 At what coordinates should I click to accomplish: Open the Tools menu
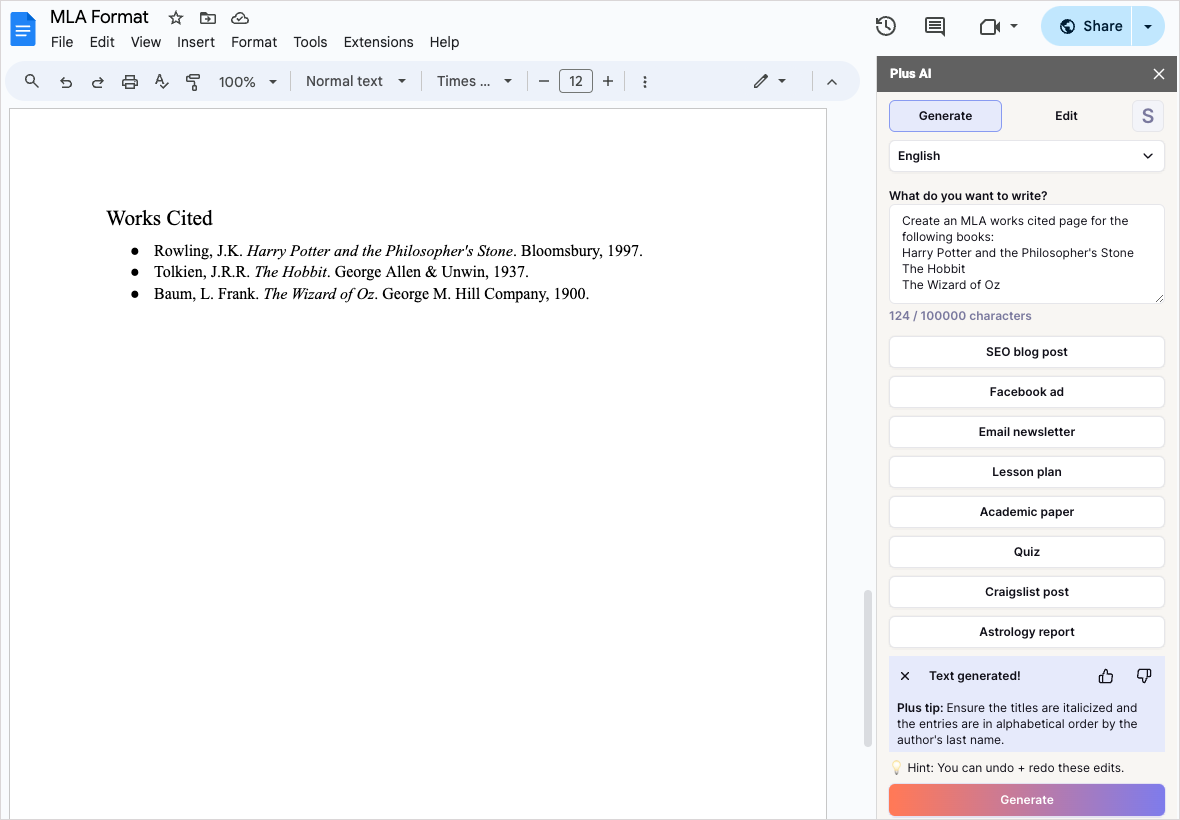coord(310,42)
